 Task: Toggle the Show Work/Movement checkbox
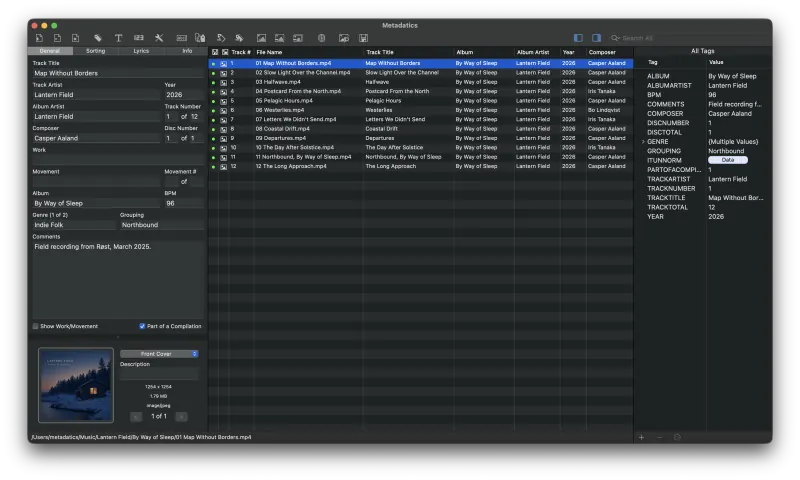[35, 326]
